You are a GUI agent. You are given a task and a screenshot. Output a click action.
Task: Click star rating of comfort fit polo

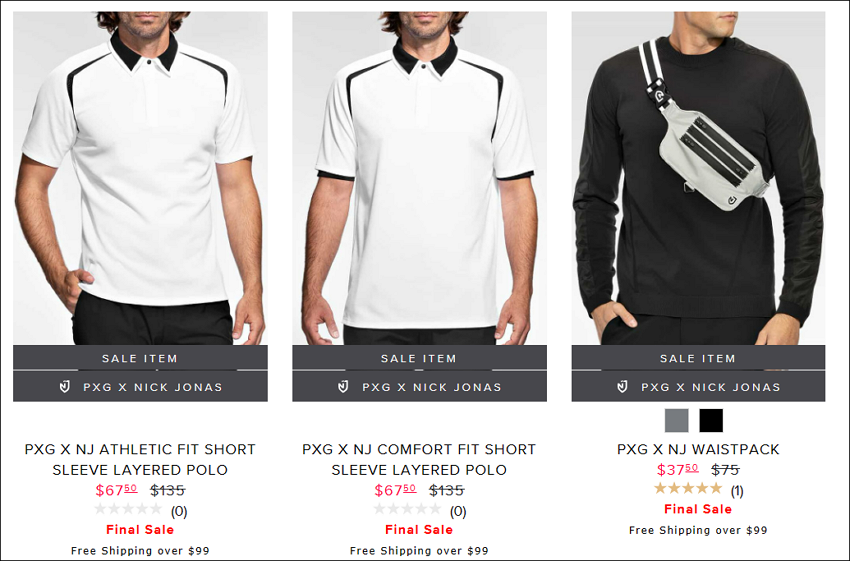(407, 510)
